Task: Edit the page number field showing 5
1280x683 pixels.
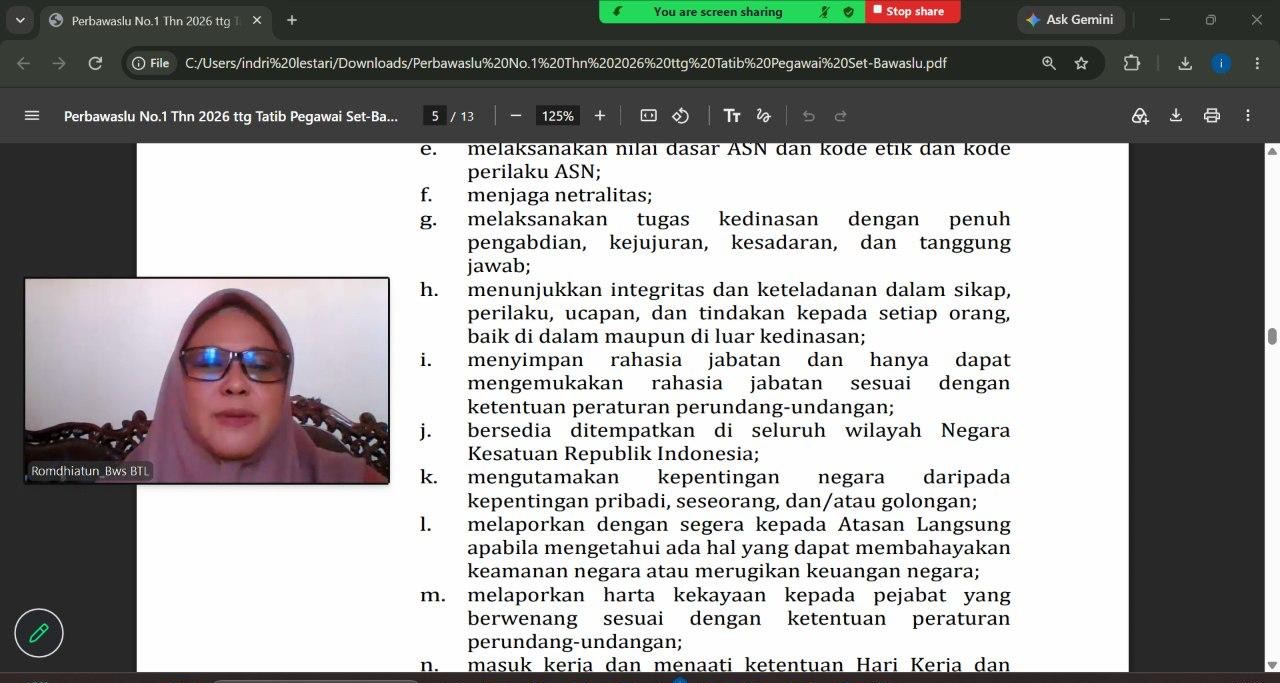Action: 434,116
